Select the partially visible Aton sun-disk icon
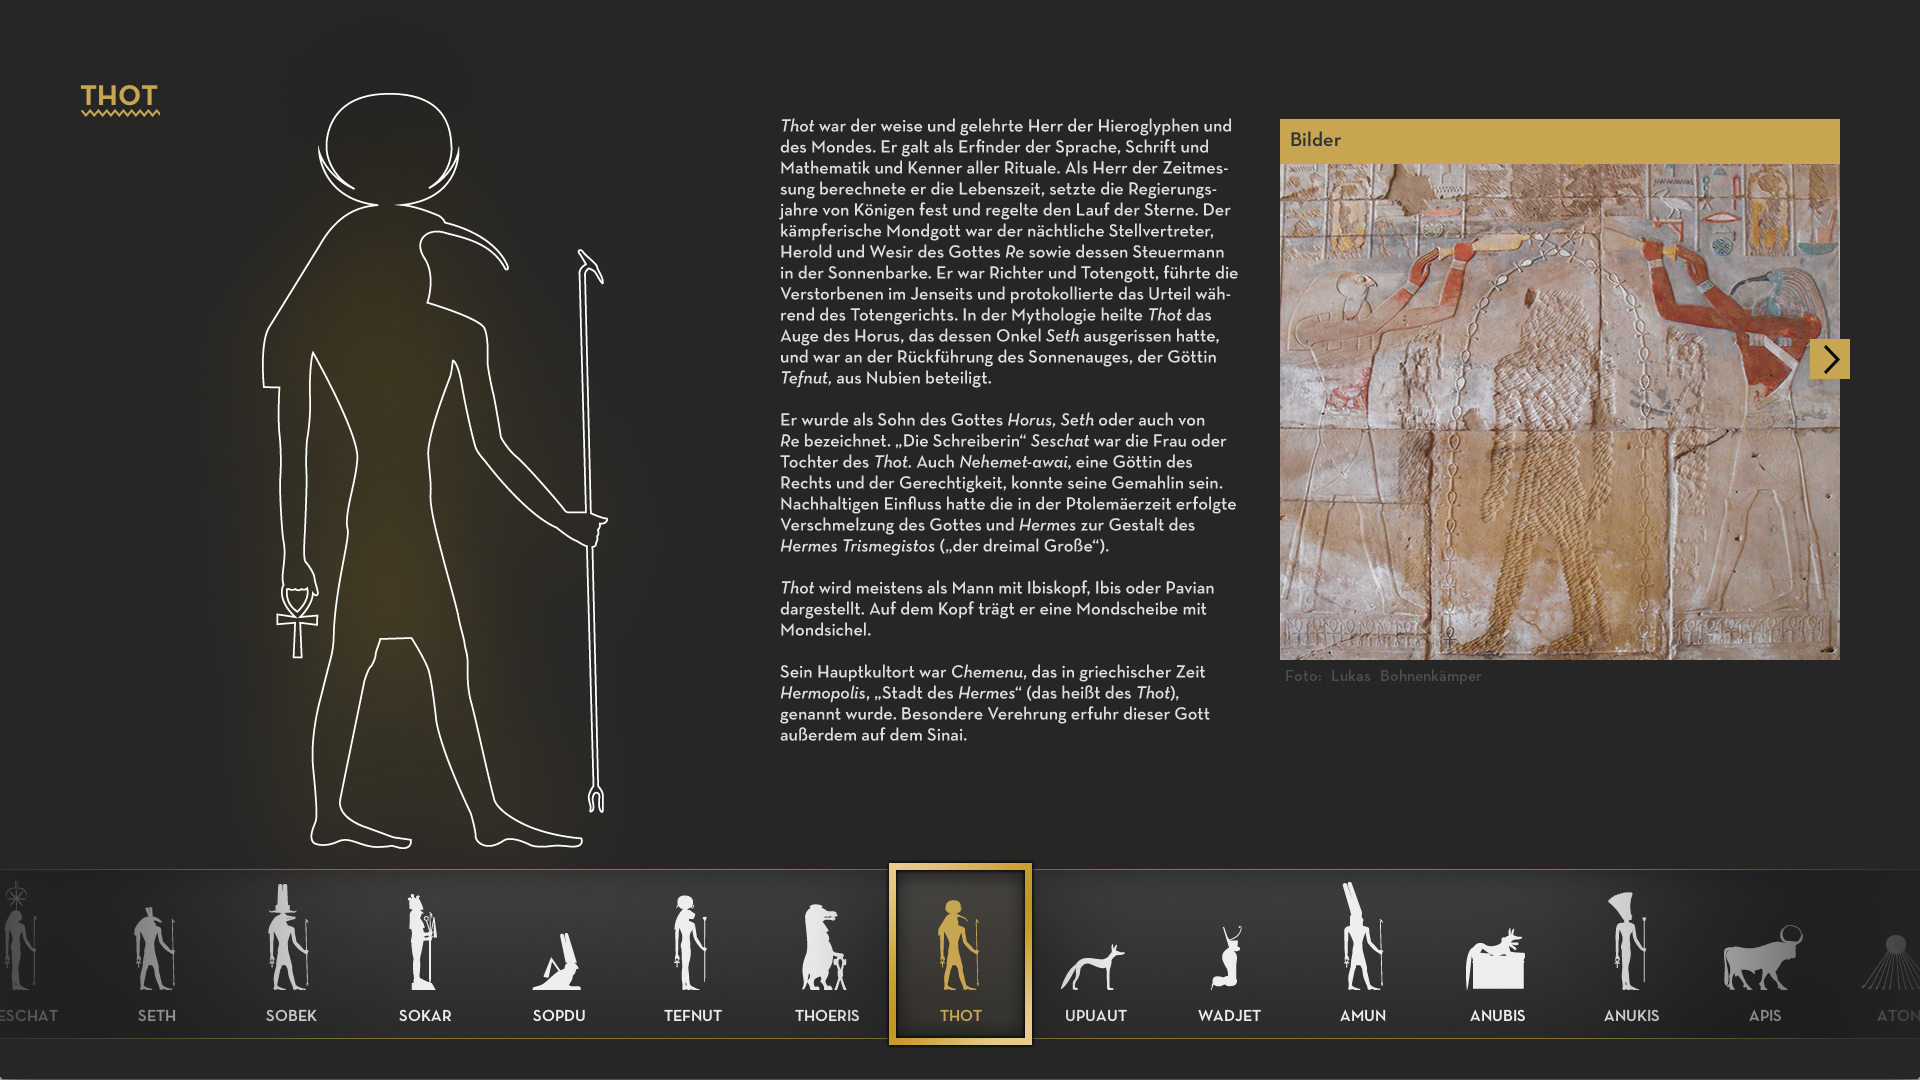Image resolution: width=1920 pixels, height=1080 pixels. click(x=1892, y=962)
